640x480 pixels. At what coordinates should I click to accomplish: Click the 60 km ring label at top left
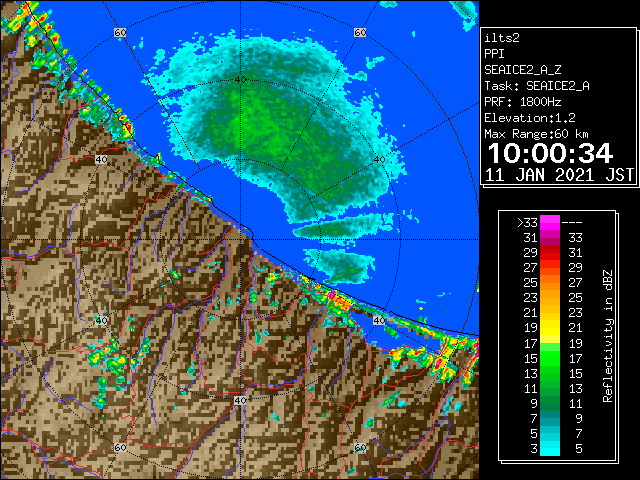pos(120,32)
